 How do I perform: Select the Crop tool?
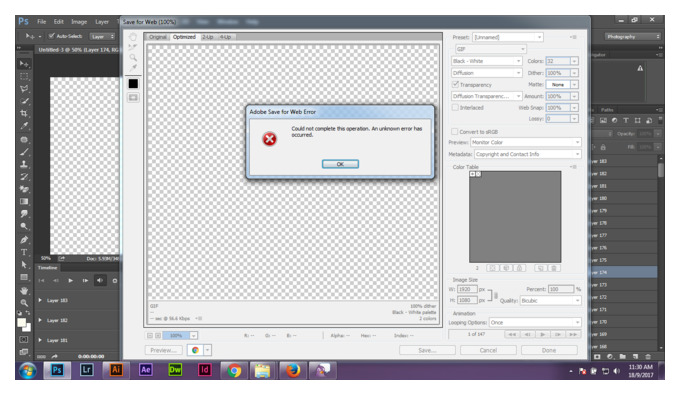tap(24, 113)
